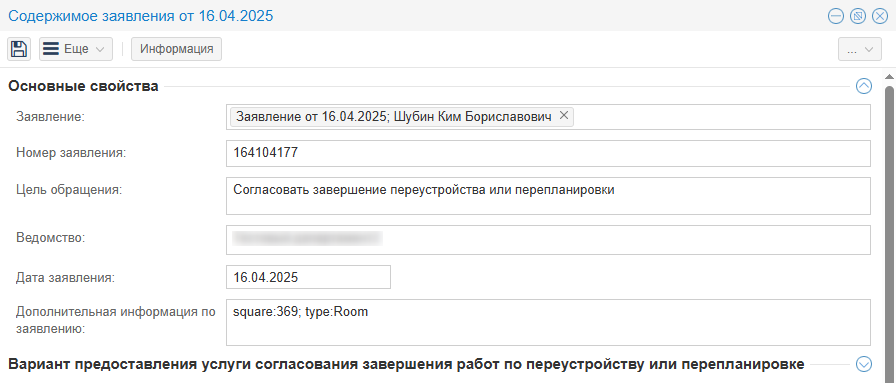The image size is (896, 383).
Task: Collapse the Основные свойства section
Action: coord(863,86)
